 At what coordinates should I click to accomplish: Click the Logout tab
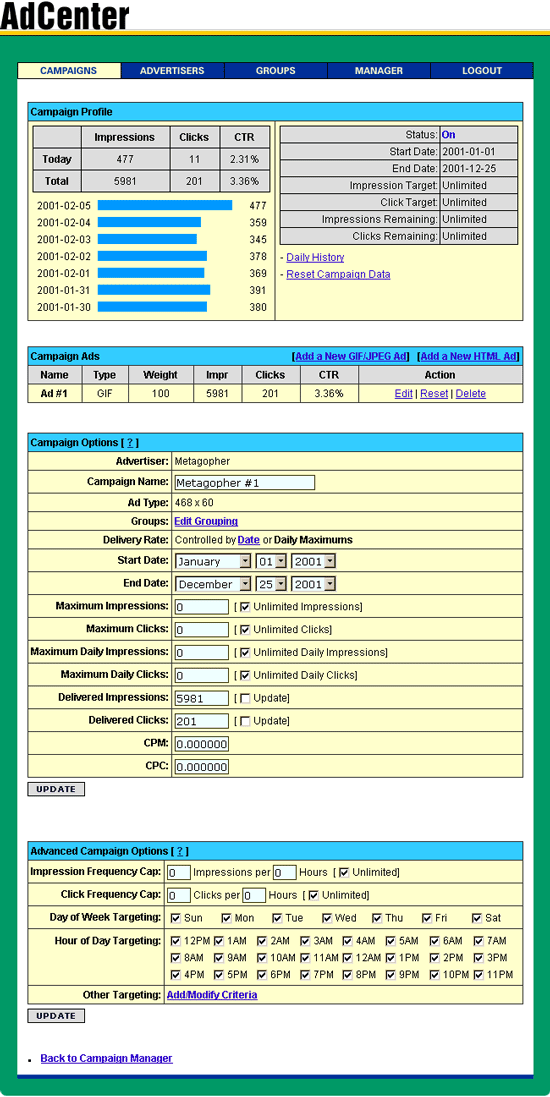482,71
